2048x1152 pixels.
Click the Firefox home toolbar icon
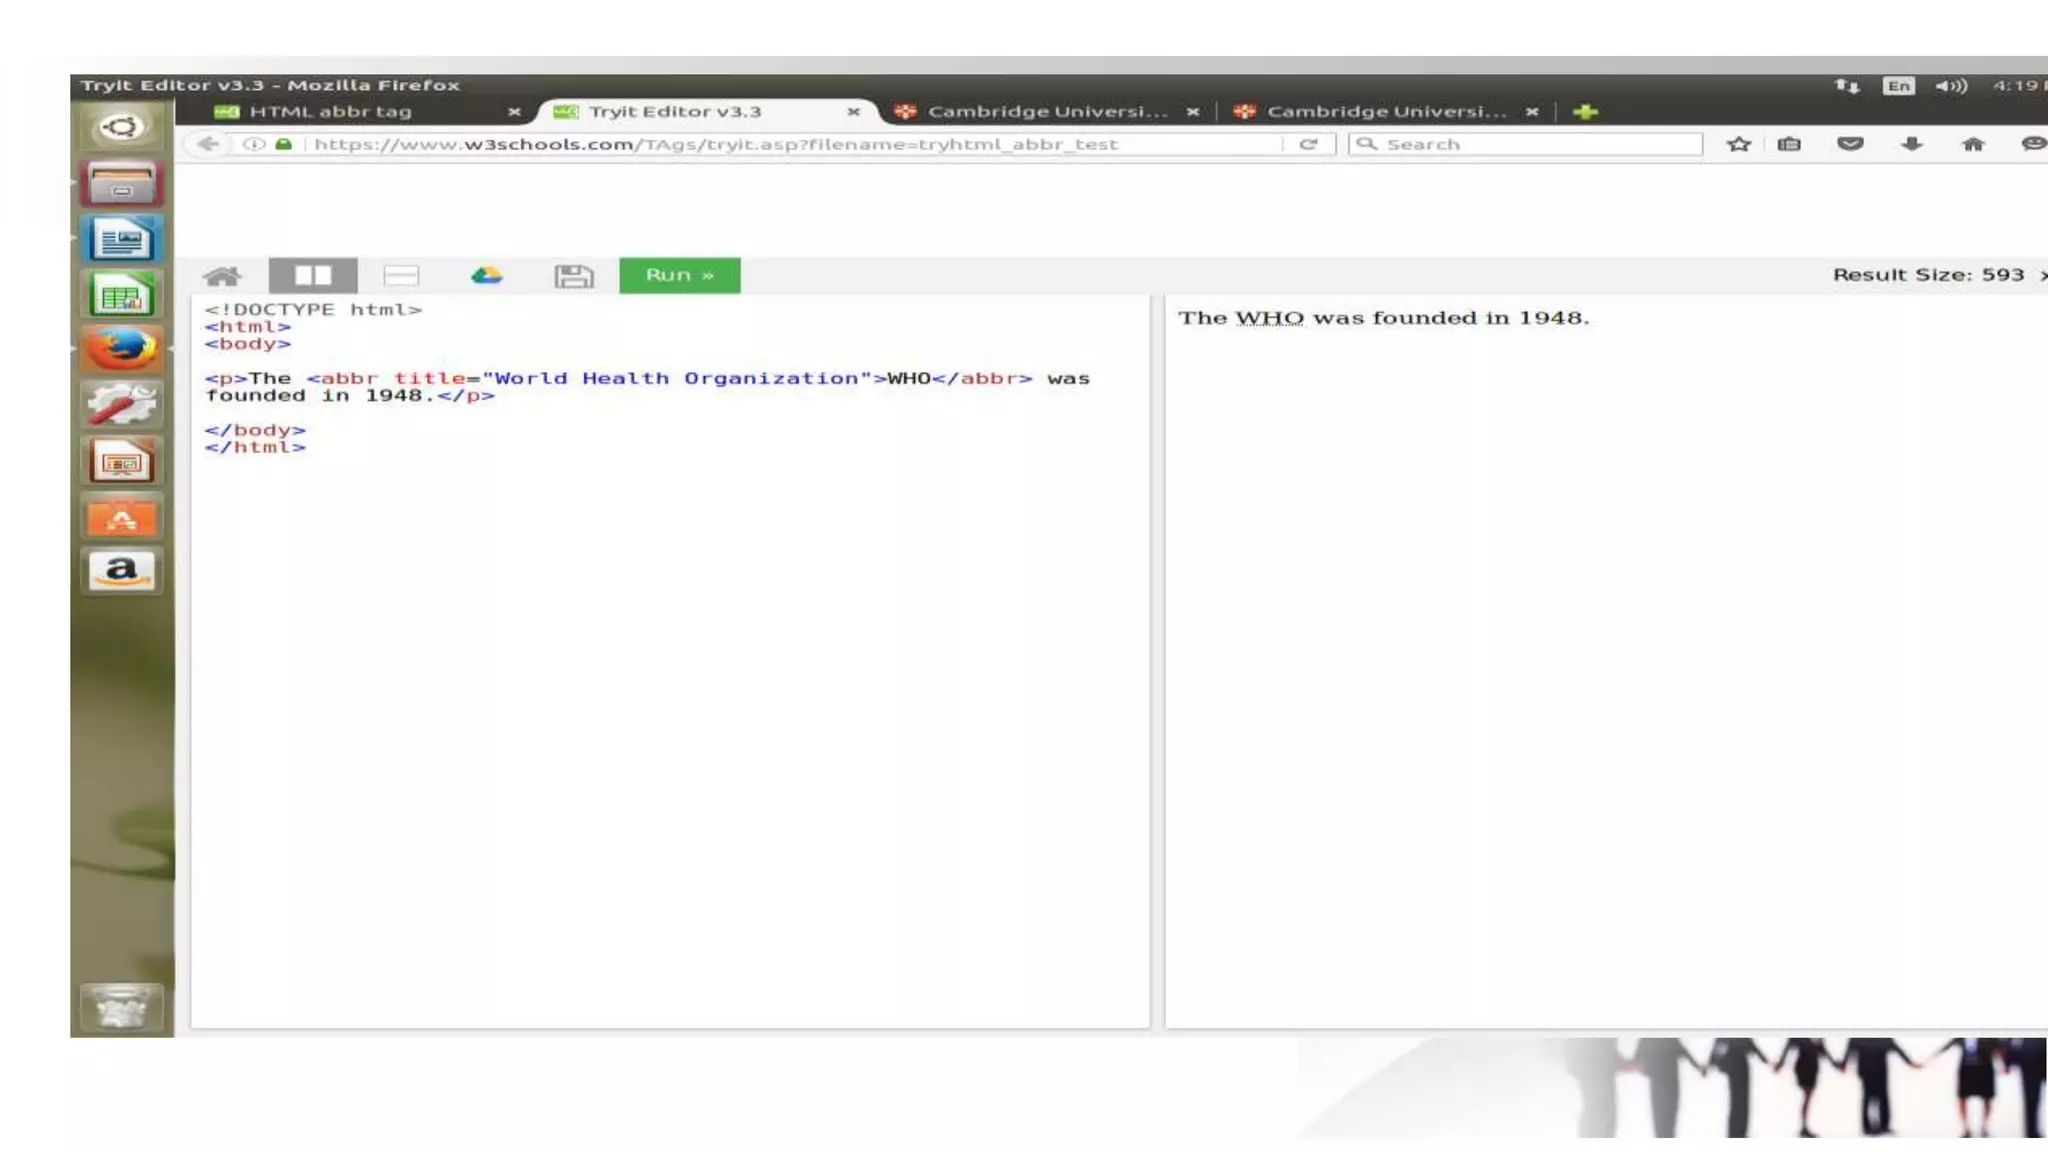tap(1972, 144)
